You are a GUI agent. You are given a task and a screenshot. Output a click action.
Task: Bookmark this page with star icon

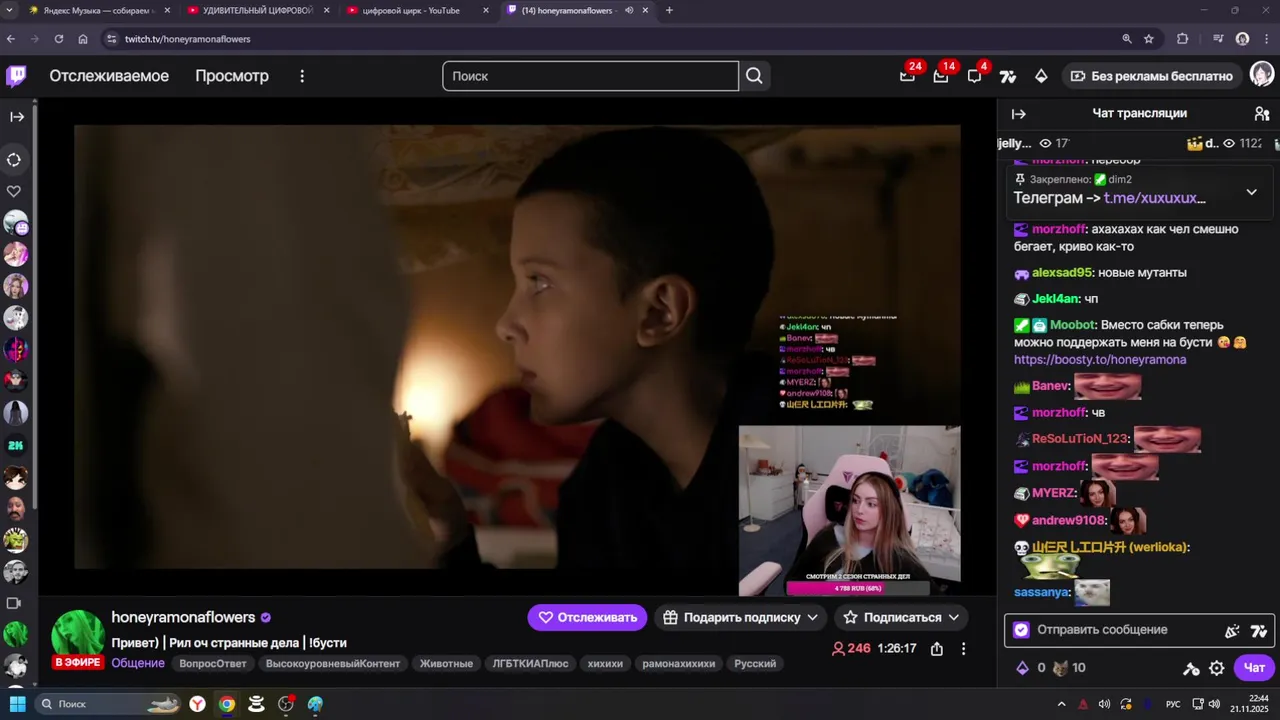1149,39
